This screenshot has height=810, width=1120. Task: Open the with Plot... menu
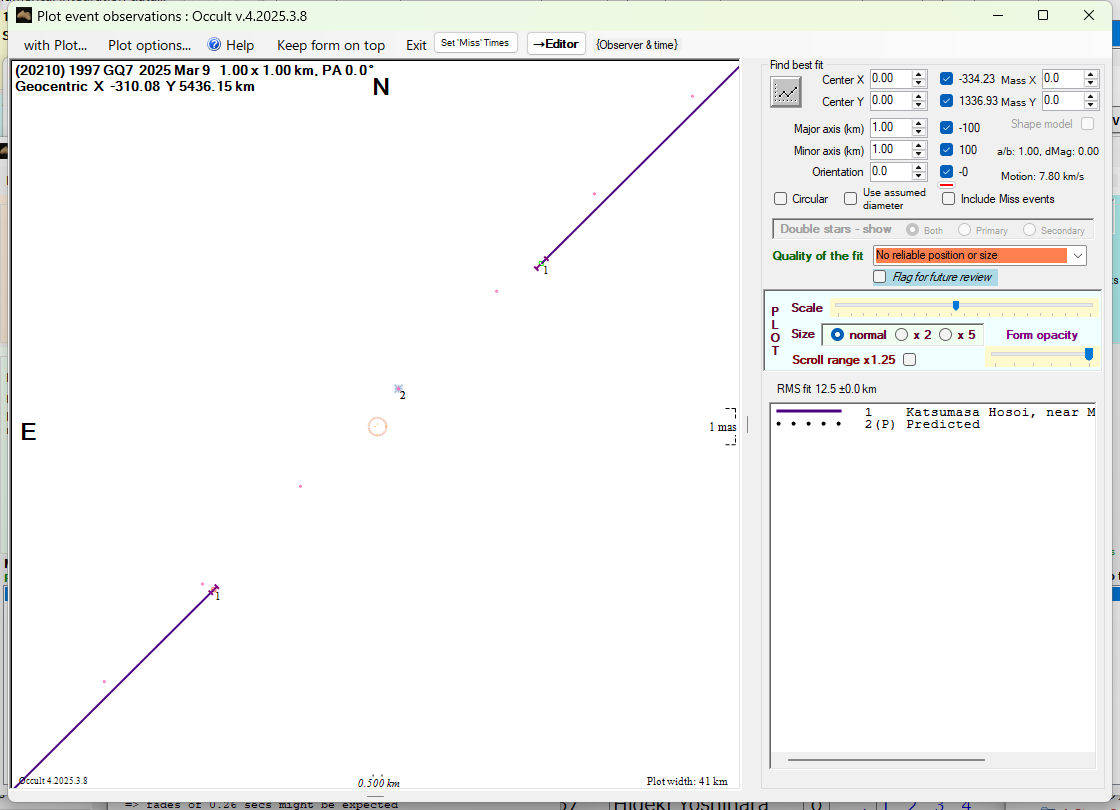click(x=55, y=45)
